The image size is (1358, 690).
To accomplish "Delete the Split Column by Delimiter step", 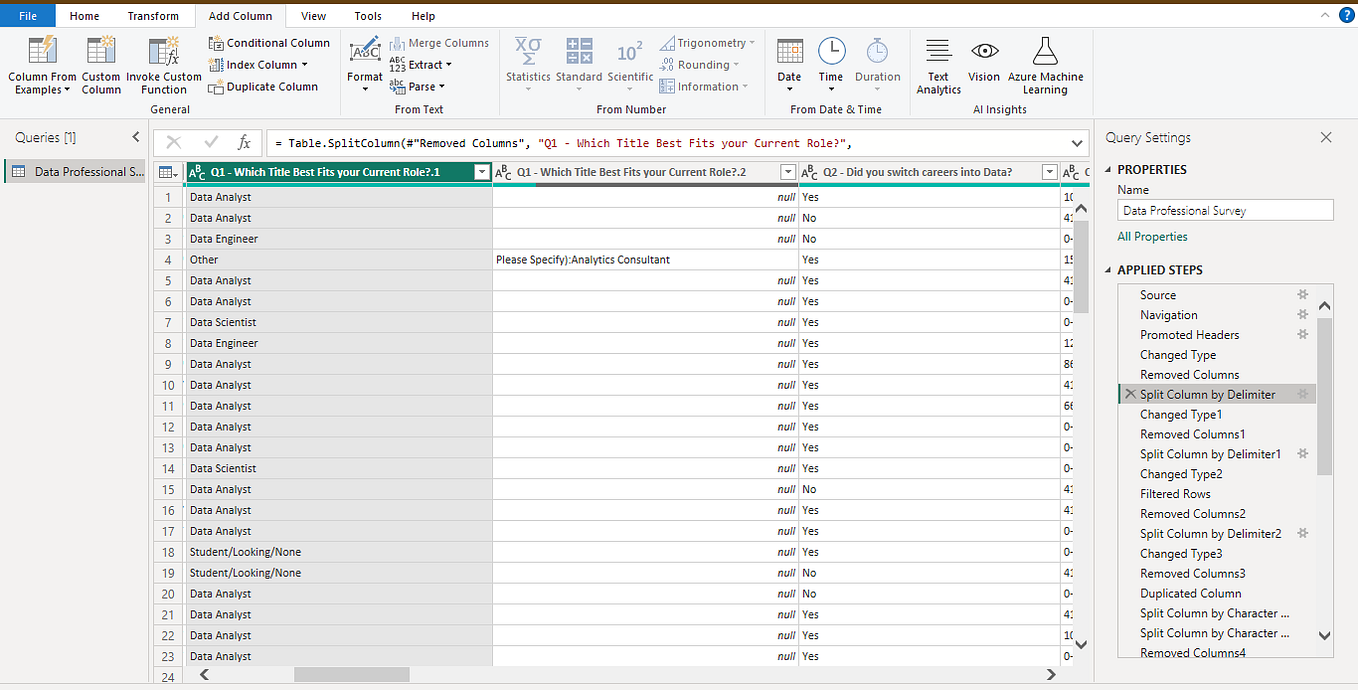I will click(x=1130, y=393).
